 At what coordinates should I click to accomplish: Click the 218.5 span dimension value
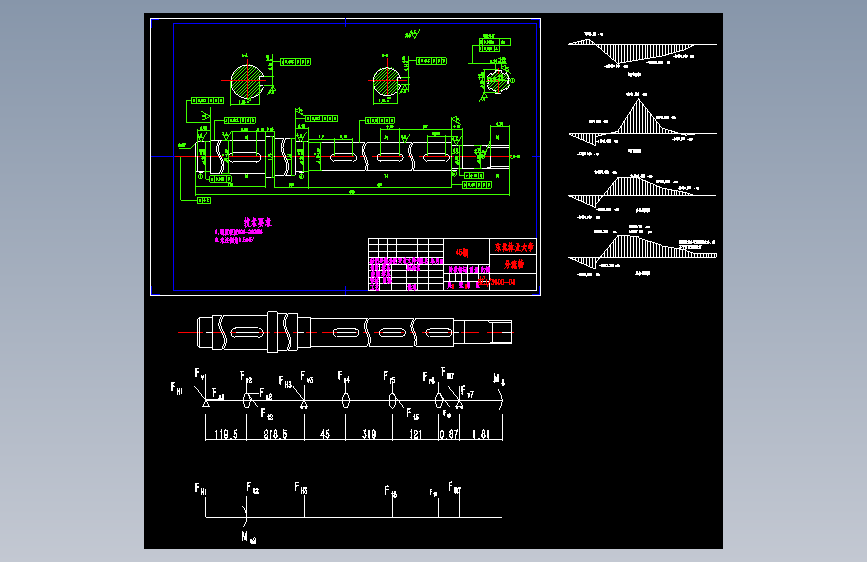275,434
